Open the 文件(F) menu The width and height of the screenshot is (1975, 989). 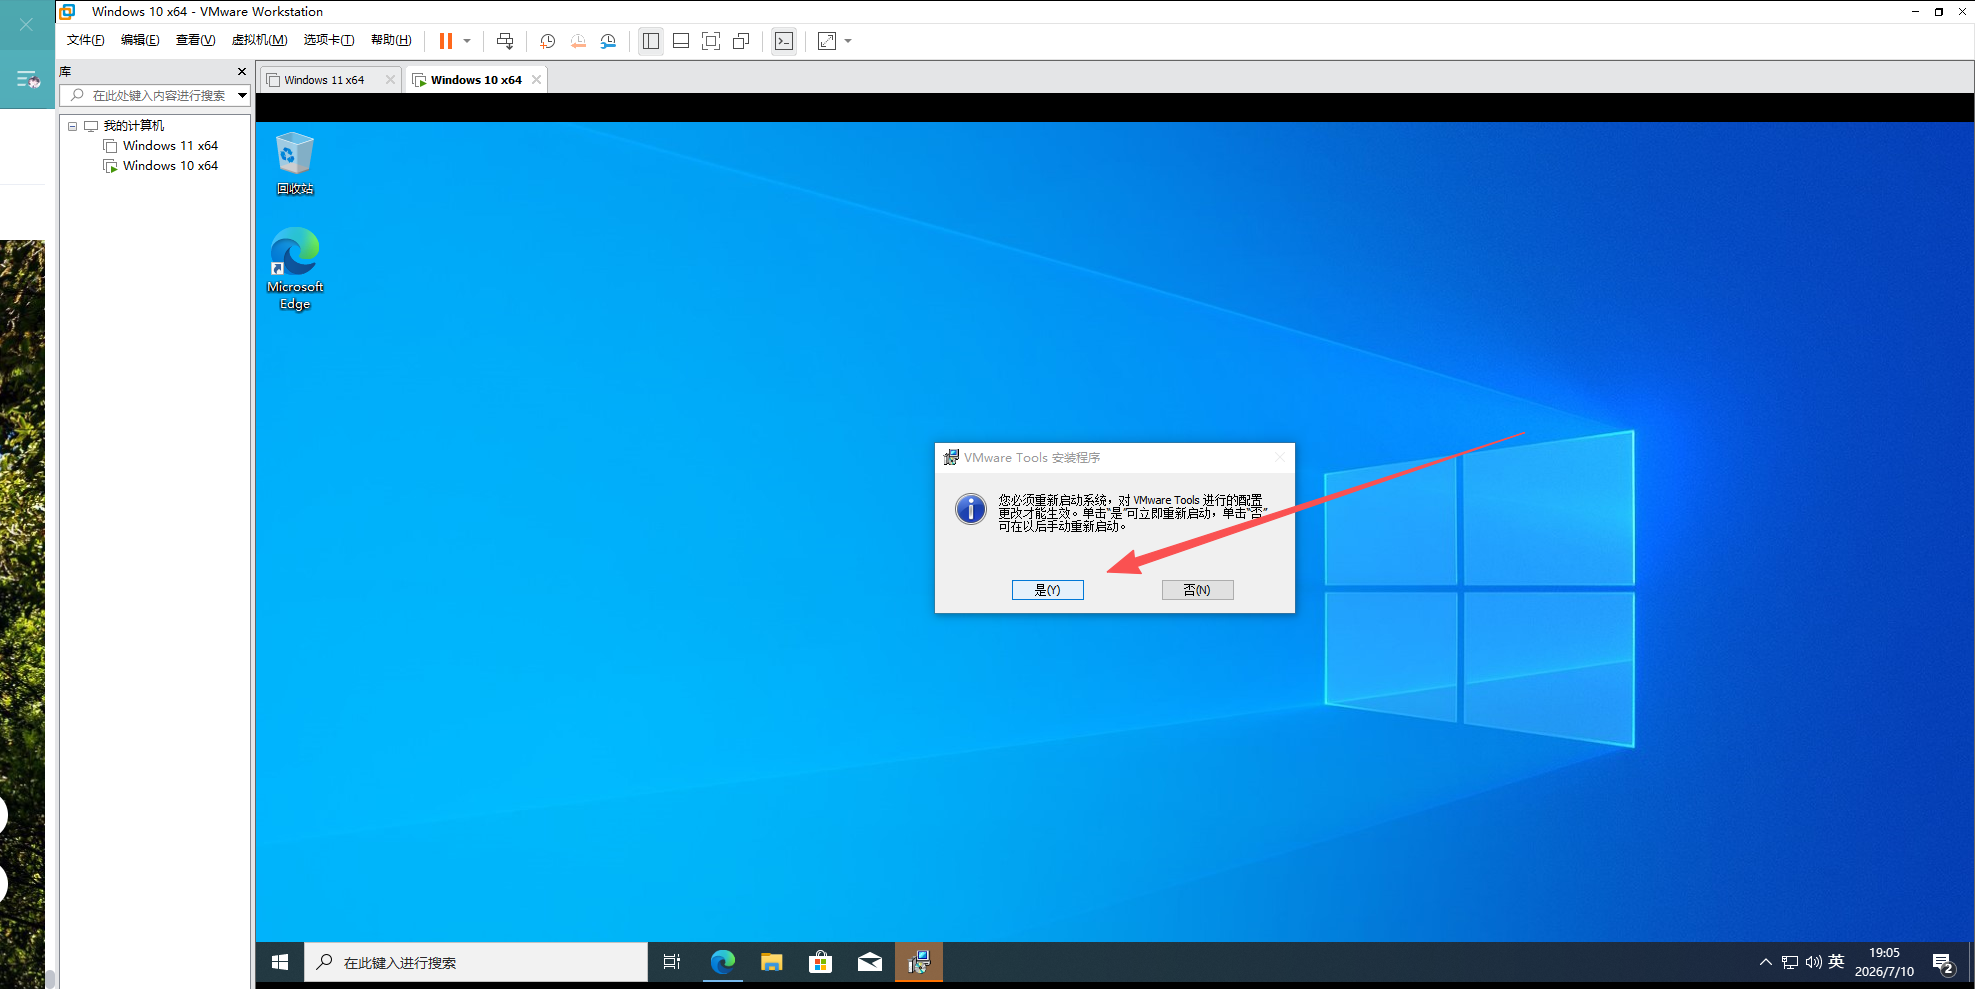(86, 40)
